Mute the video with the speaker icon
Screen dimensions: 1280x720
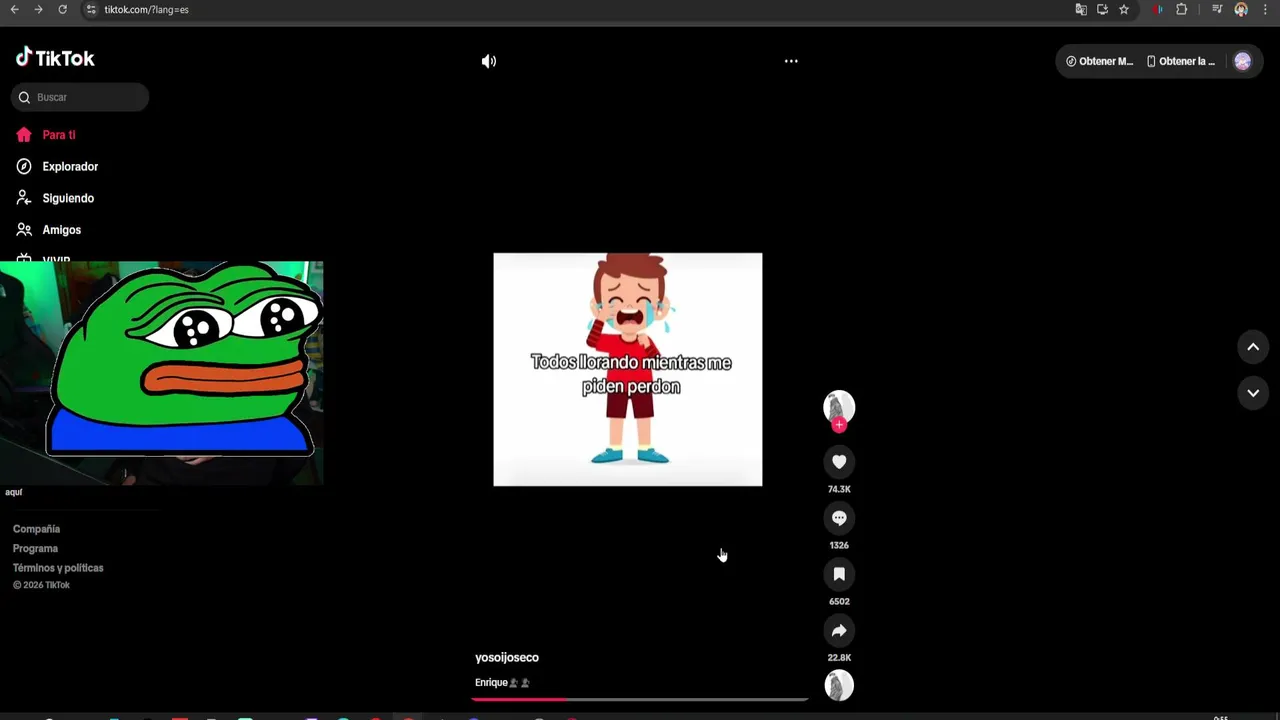click(x=488, y=61)
